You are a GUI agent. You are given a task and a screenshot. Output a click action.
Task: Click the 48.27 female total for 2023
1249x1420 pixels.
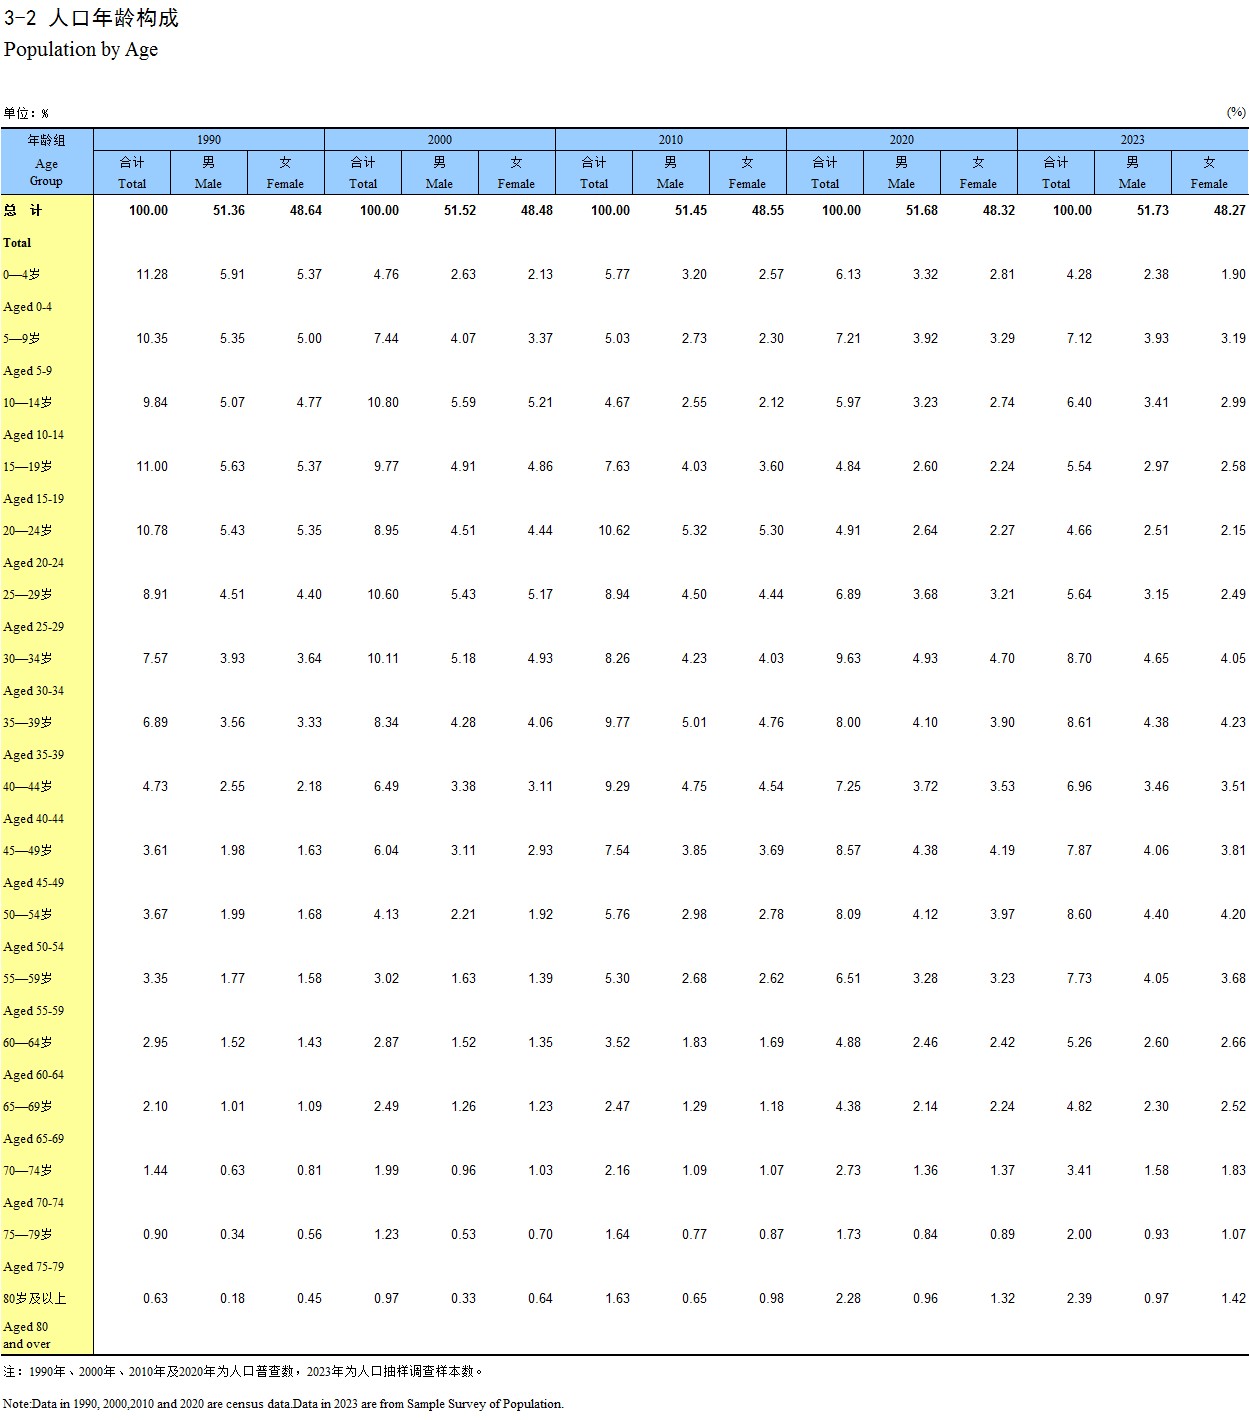click(x=1230, y=210)
